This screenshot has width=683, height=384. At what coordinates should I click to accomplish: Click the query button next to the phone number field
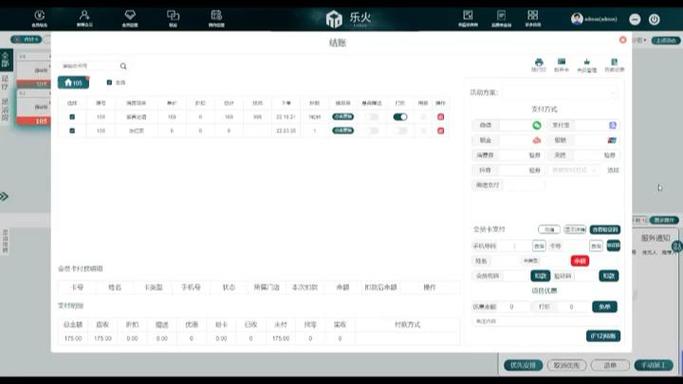[539, 246]
